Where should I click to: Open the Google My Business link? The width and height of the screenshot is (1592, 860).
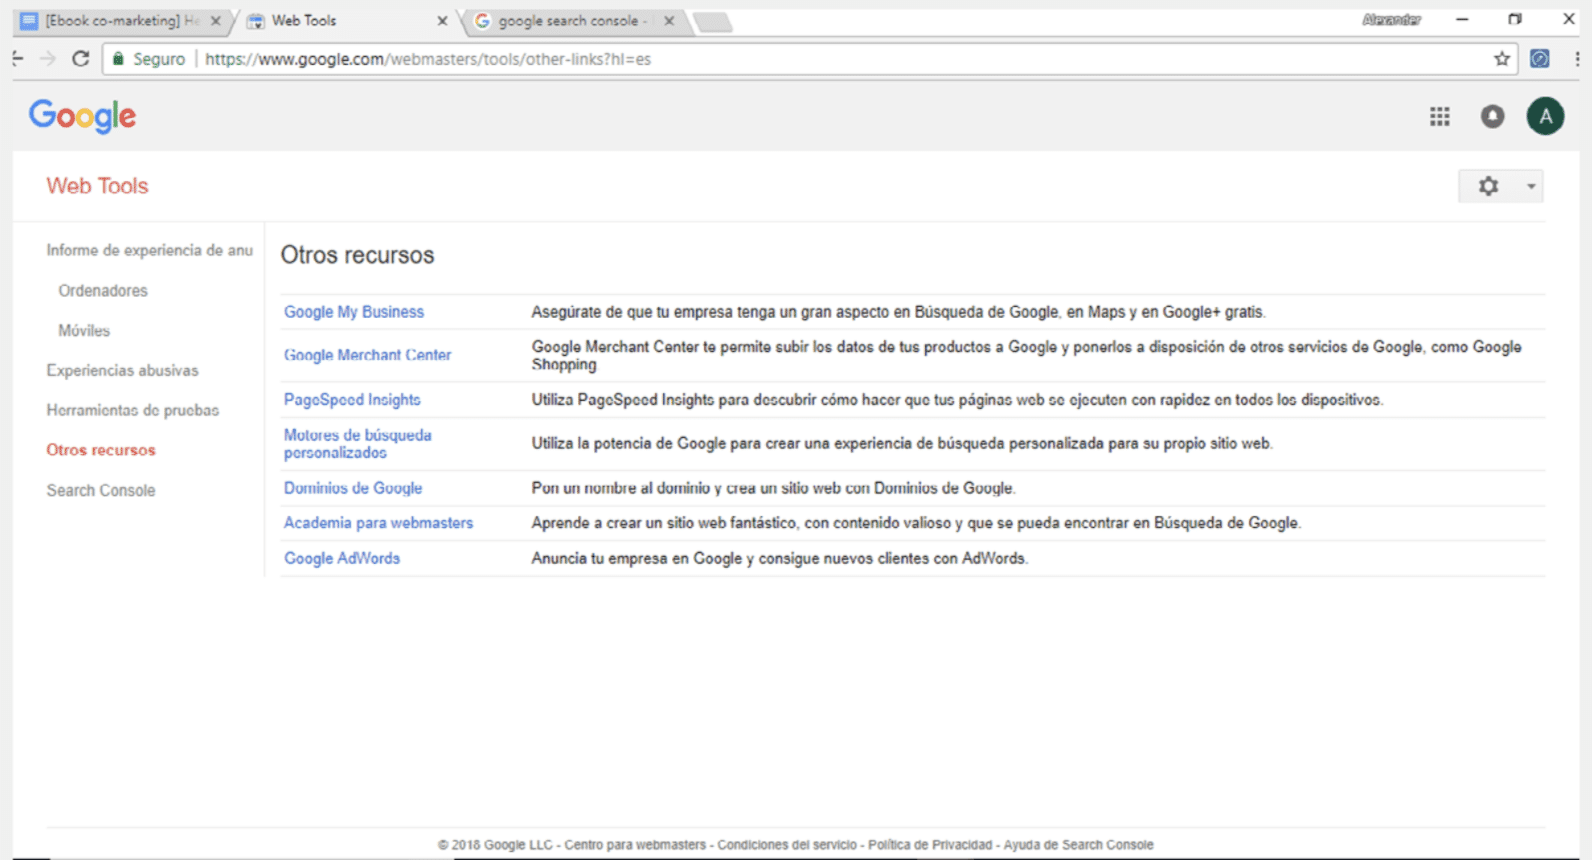point(354,312)
